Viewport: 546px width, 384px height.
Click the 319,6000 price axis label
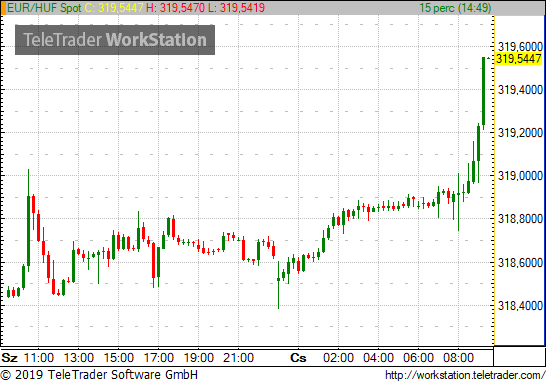[x=520, y=47]
